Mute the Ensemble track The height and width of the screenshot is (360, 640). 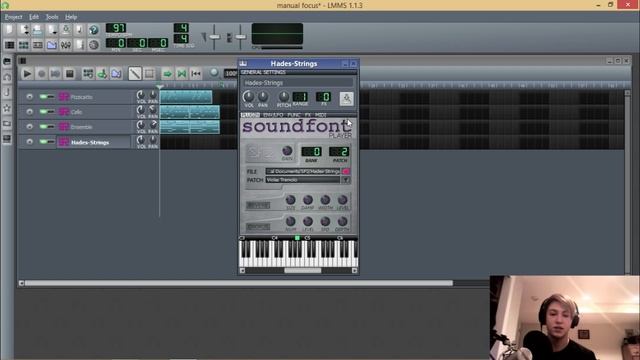(43, 127)
